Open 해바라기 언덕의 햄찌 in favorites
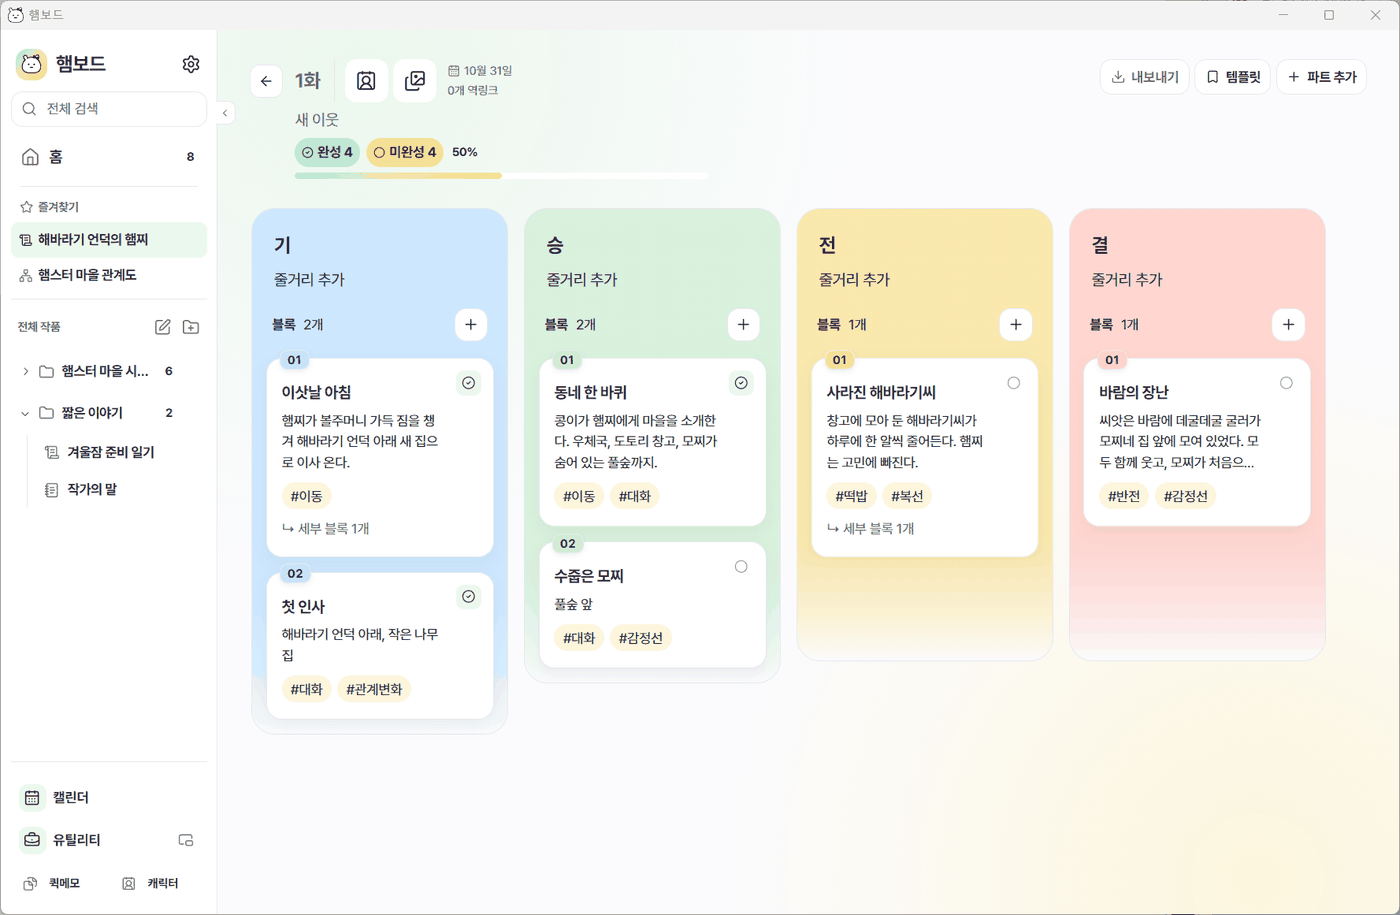 click(x=109, y=240)
